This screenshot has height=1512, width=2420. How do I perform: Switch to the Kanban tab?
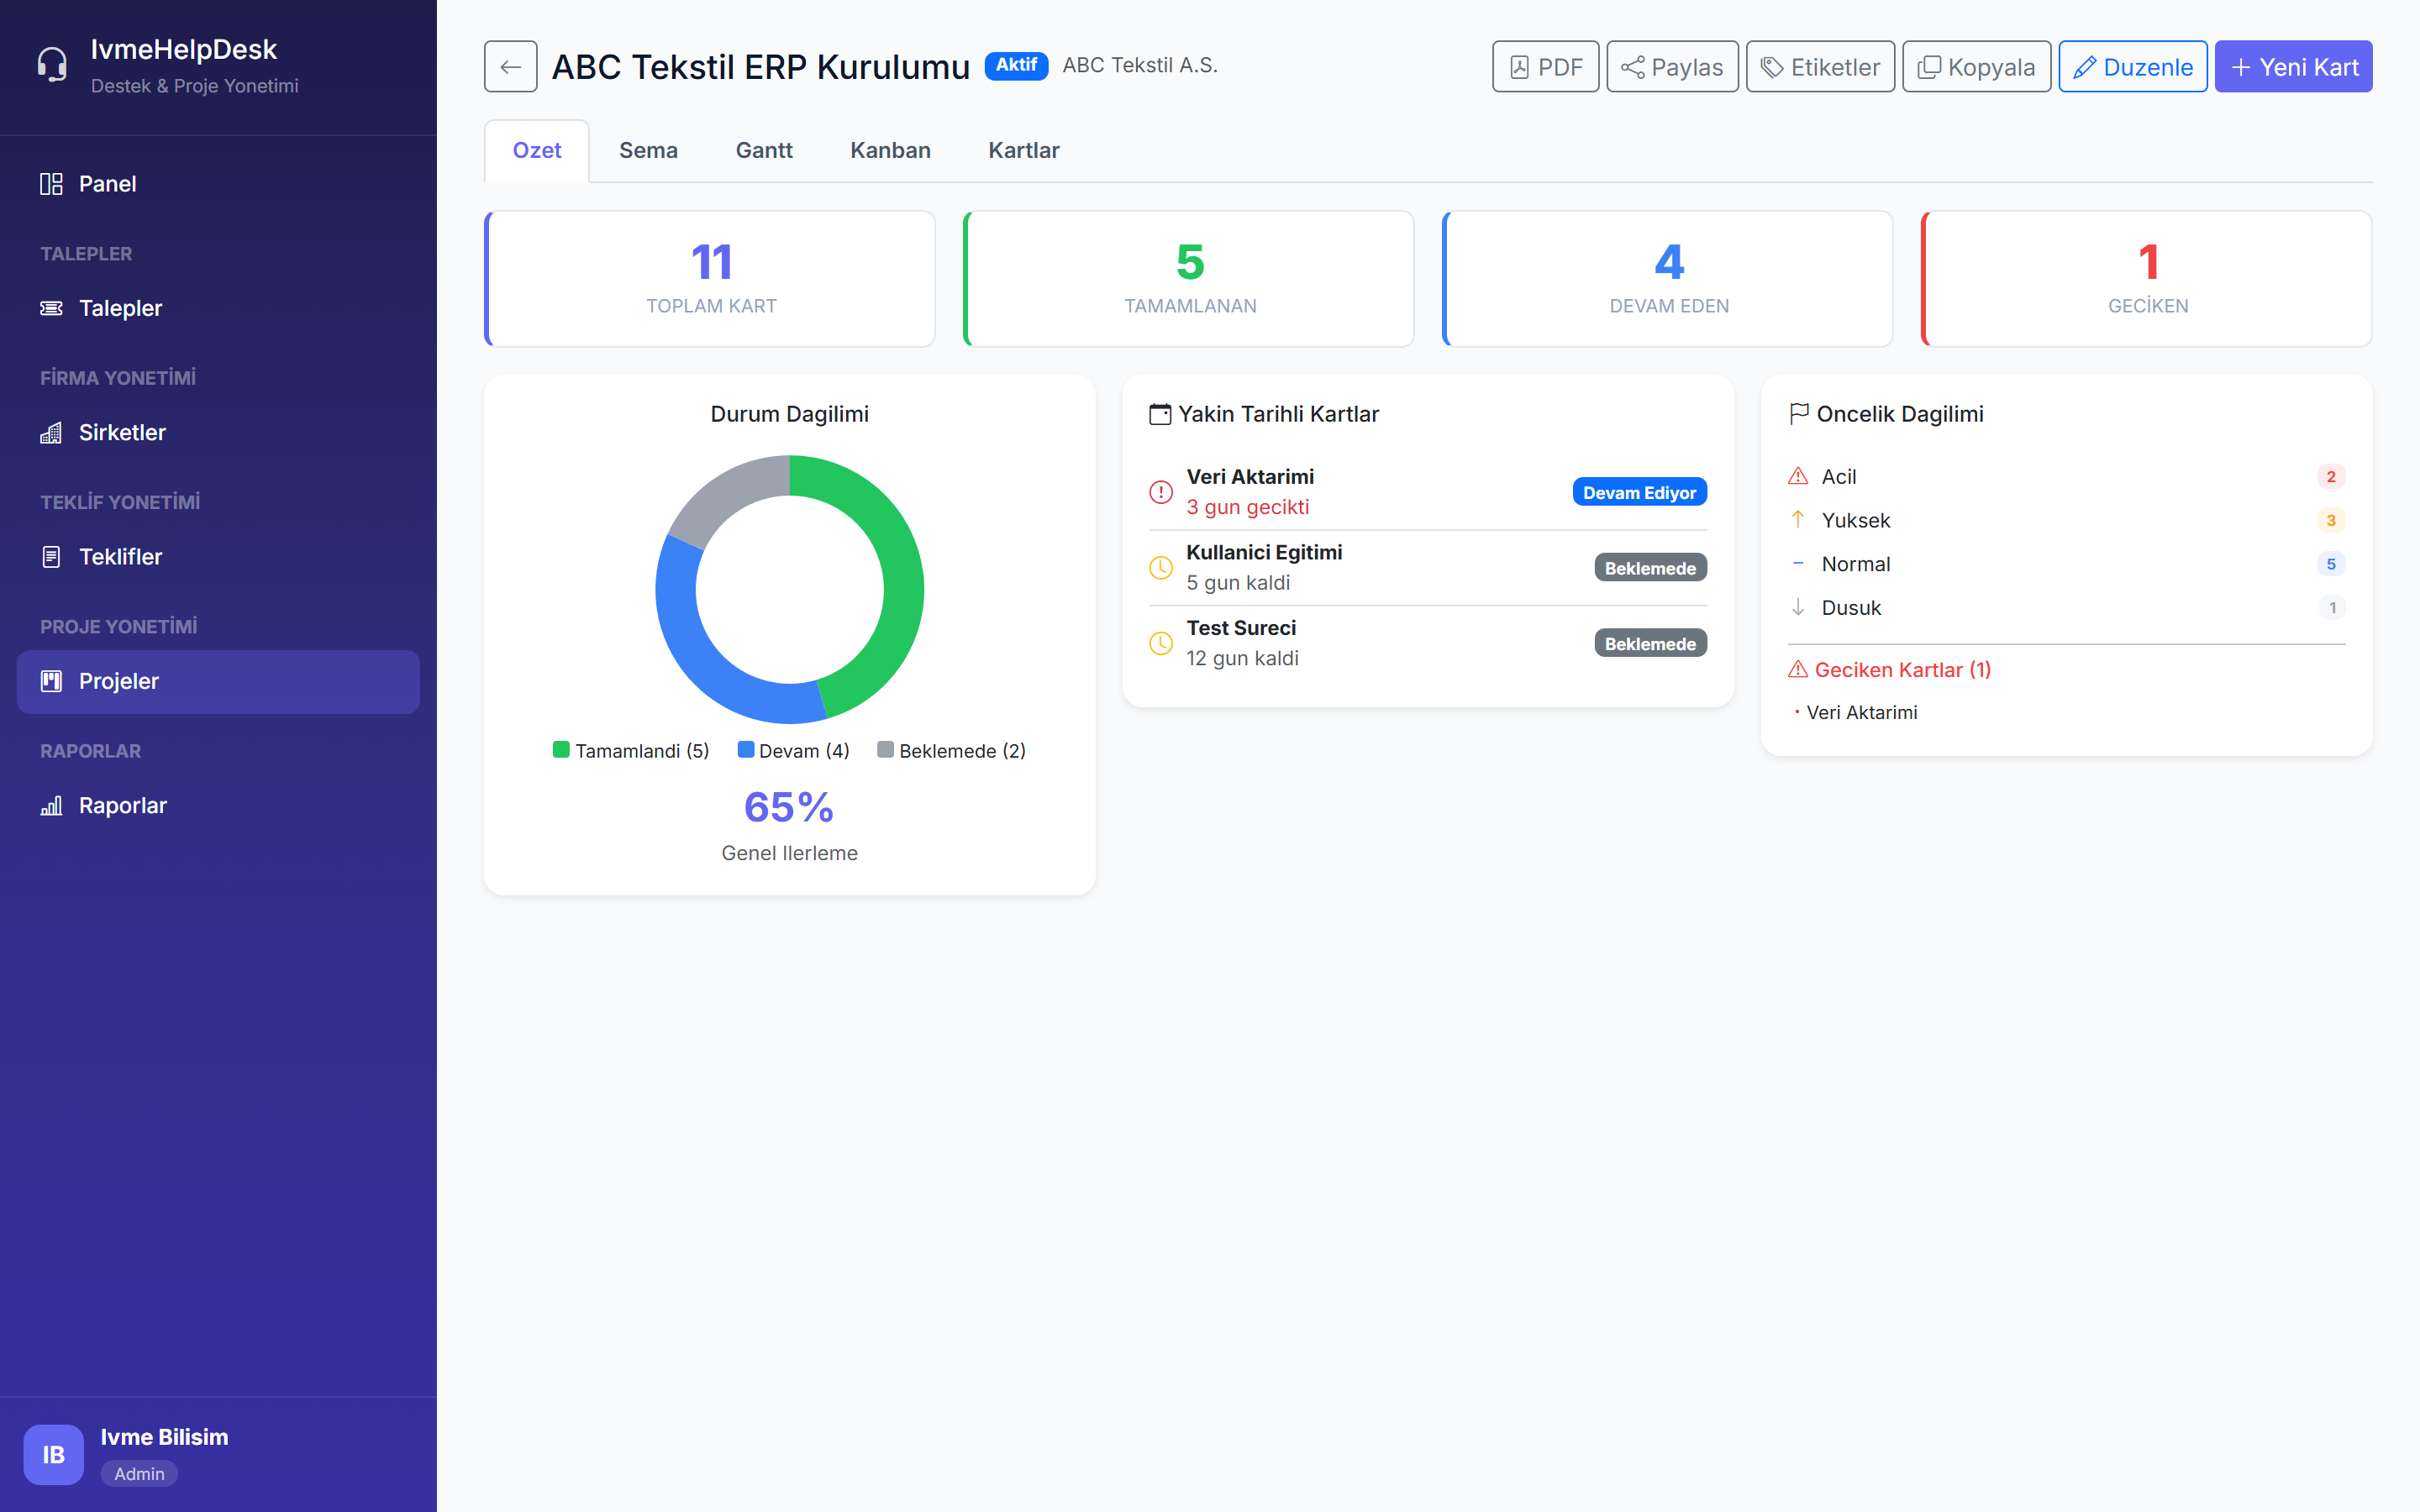click(889, 150)
